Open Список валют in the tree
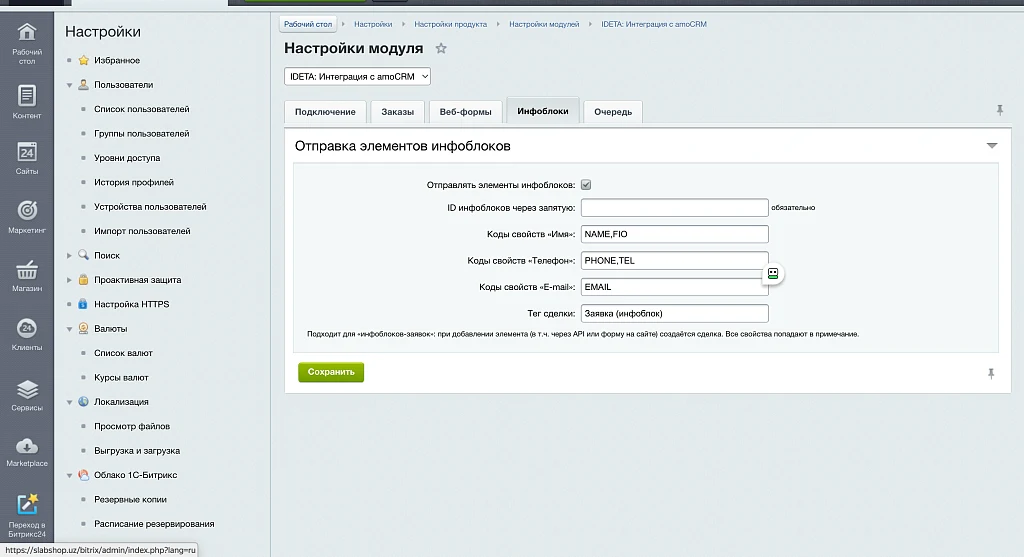 [123, 353]
